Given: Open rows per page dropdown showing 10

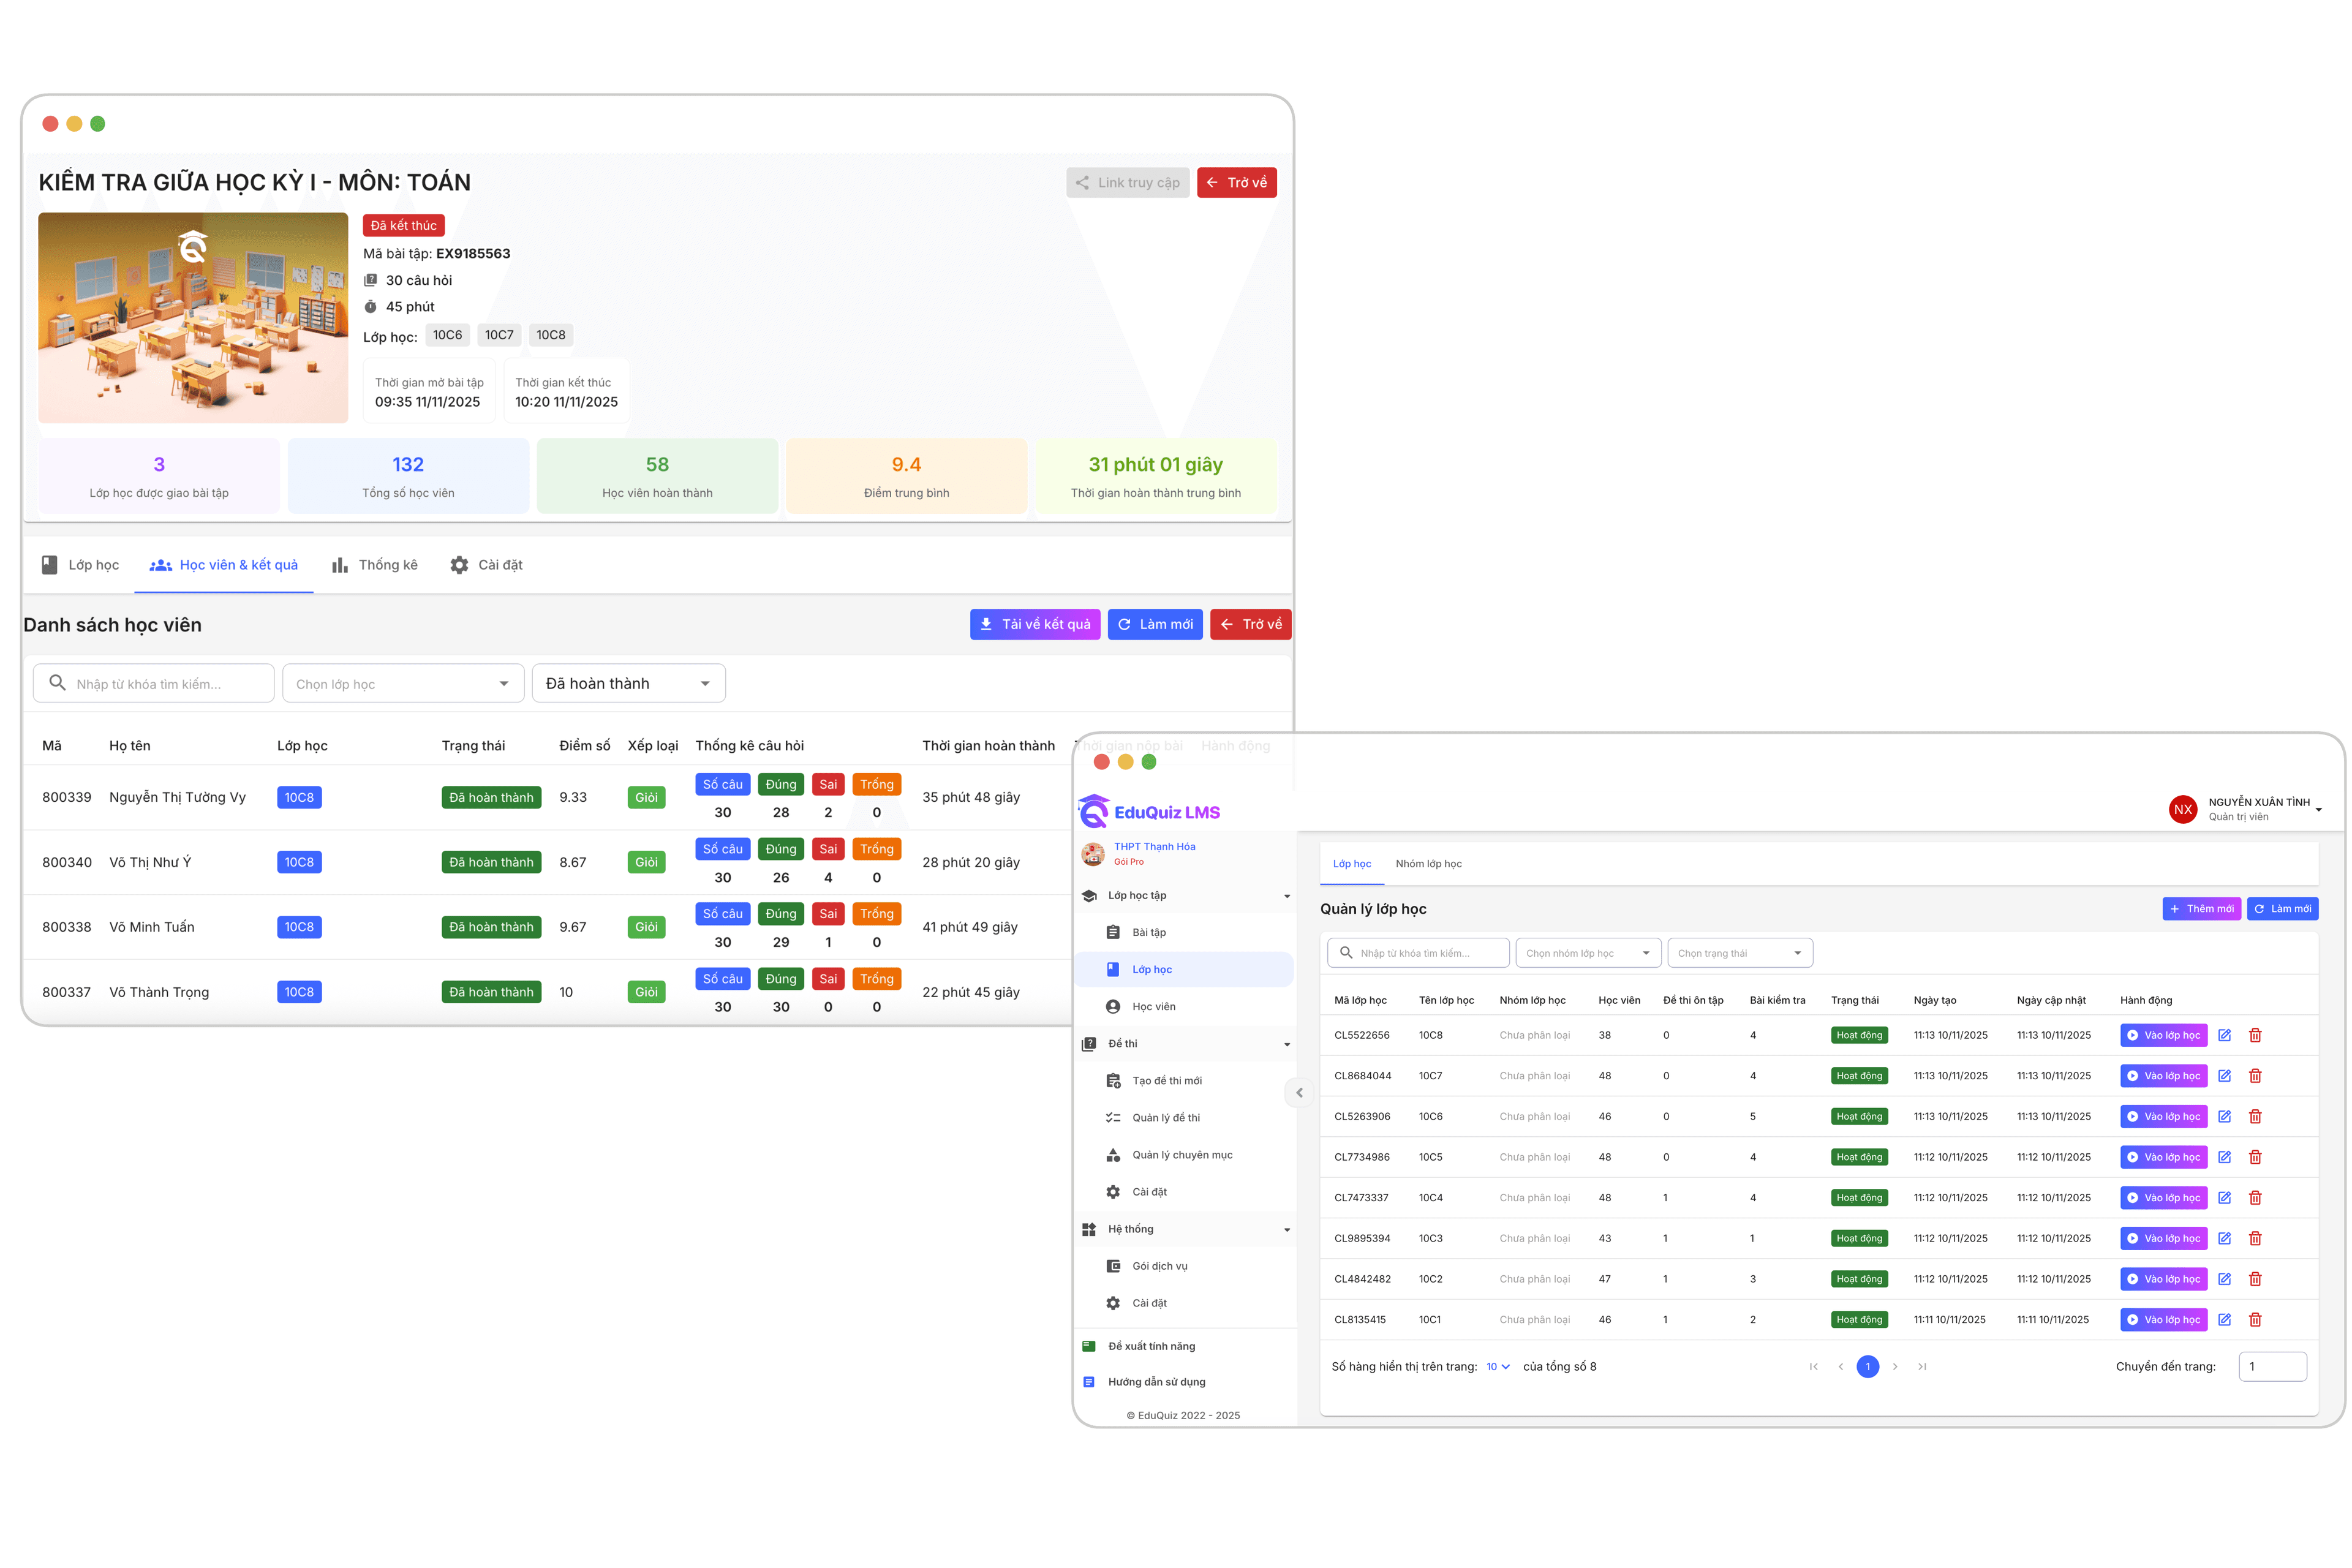Looking at the screenshot, I should 1497,1367.
